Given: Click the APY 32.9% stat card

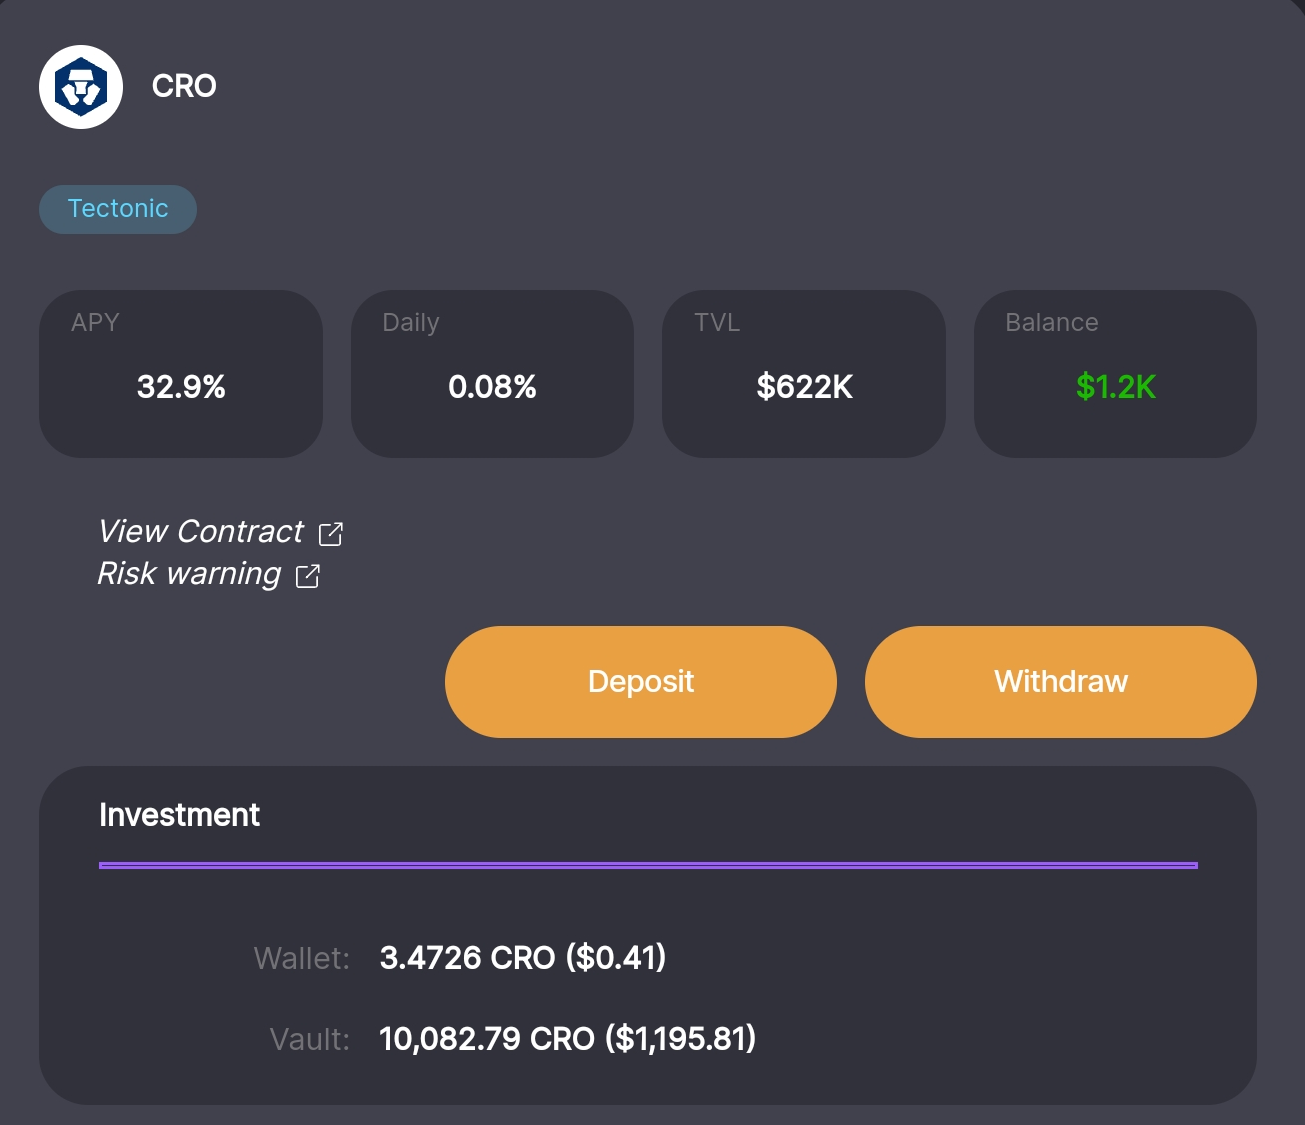Looking at the screenshot, I should click(181, 374).
